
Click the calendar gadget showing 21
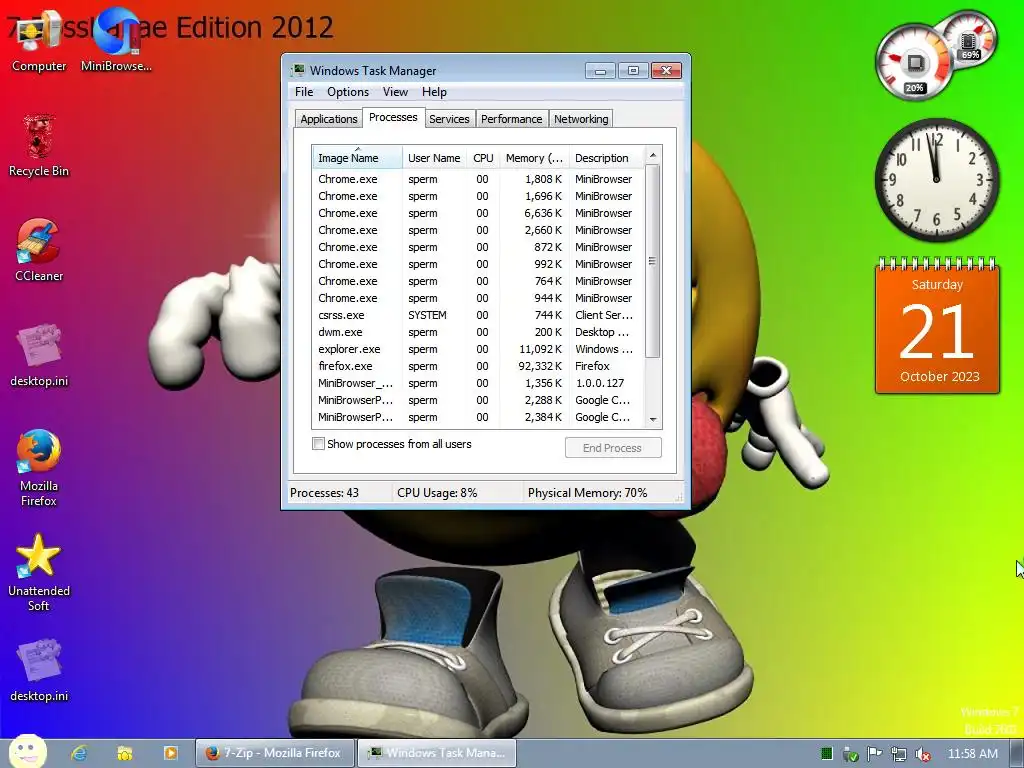point(937,326)
